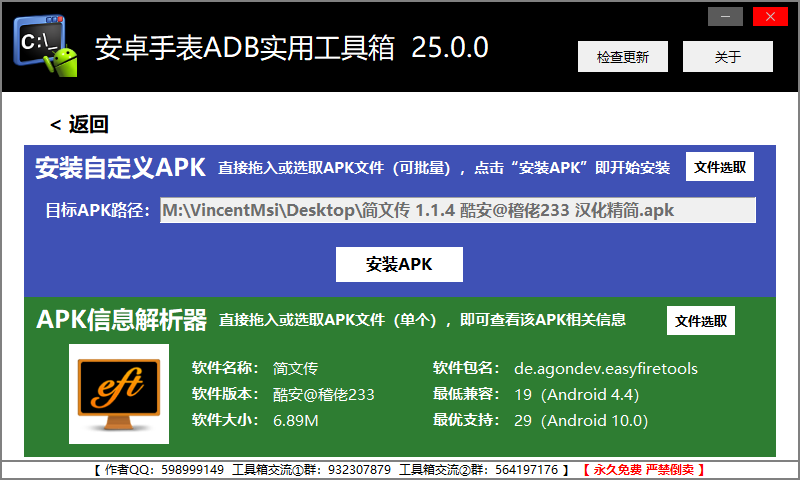Click the 最优支持 value Android 10.0
The image size is (800, 480).
[580, 420]
